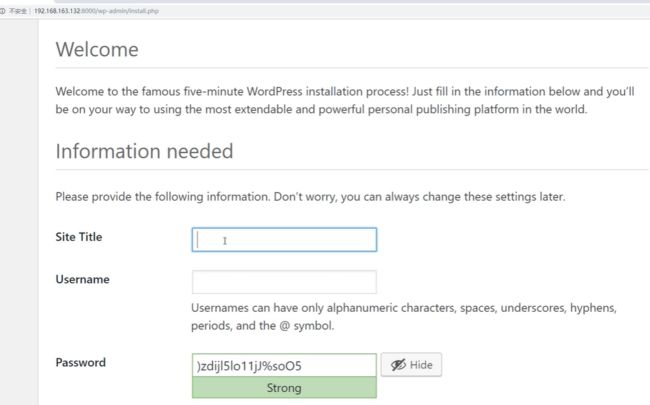Click the Welcome heading
This screenshot has height=405, width=650.
[x=97, y=49]
